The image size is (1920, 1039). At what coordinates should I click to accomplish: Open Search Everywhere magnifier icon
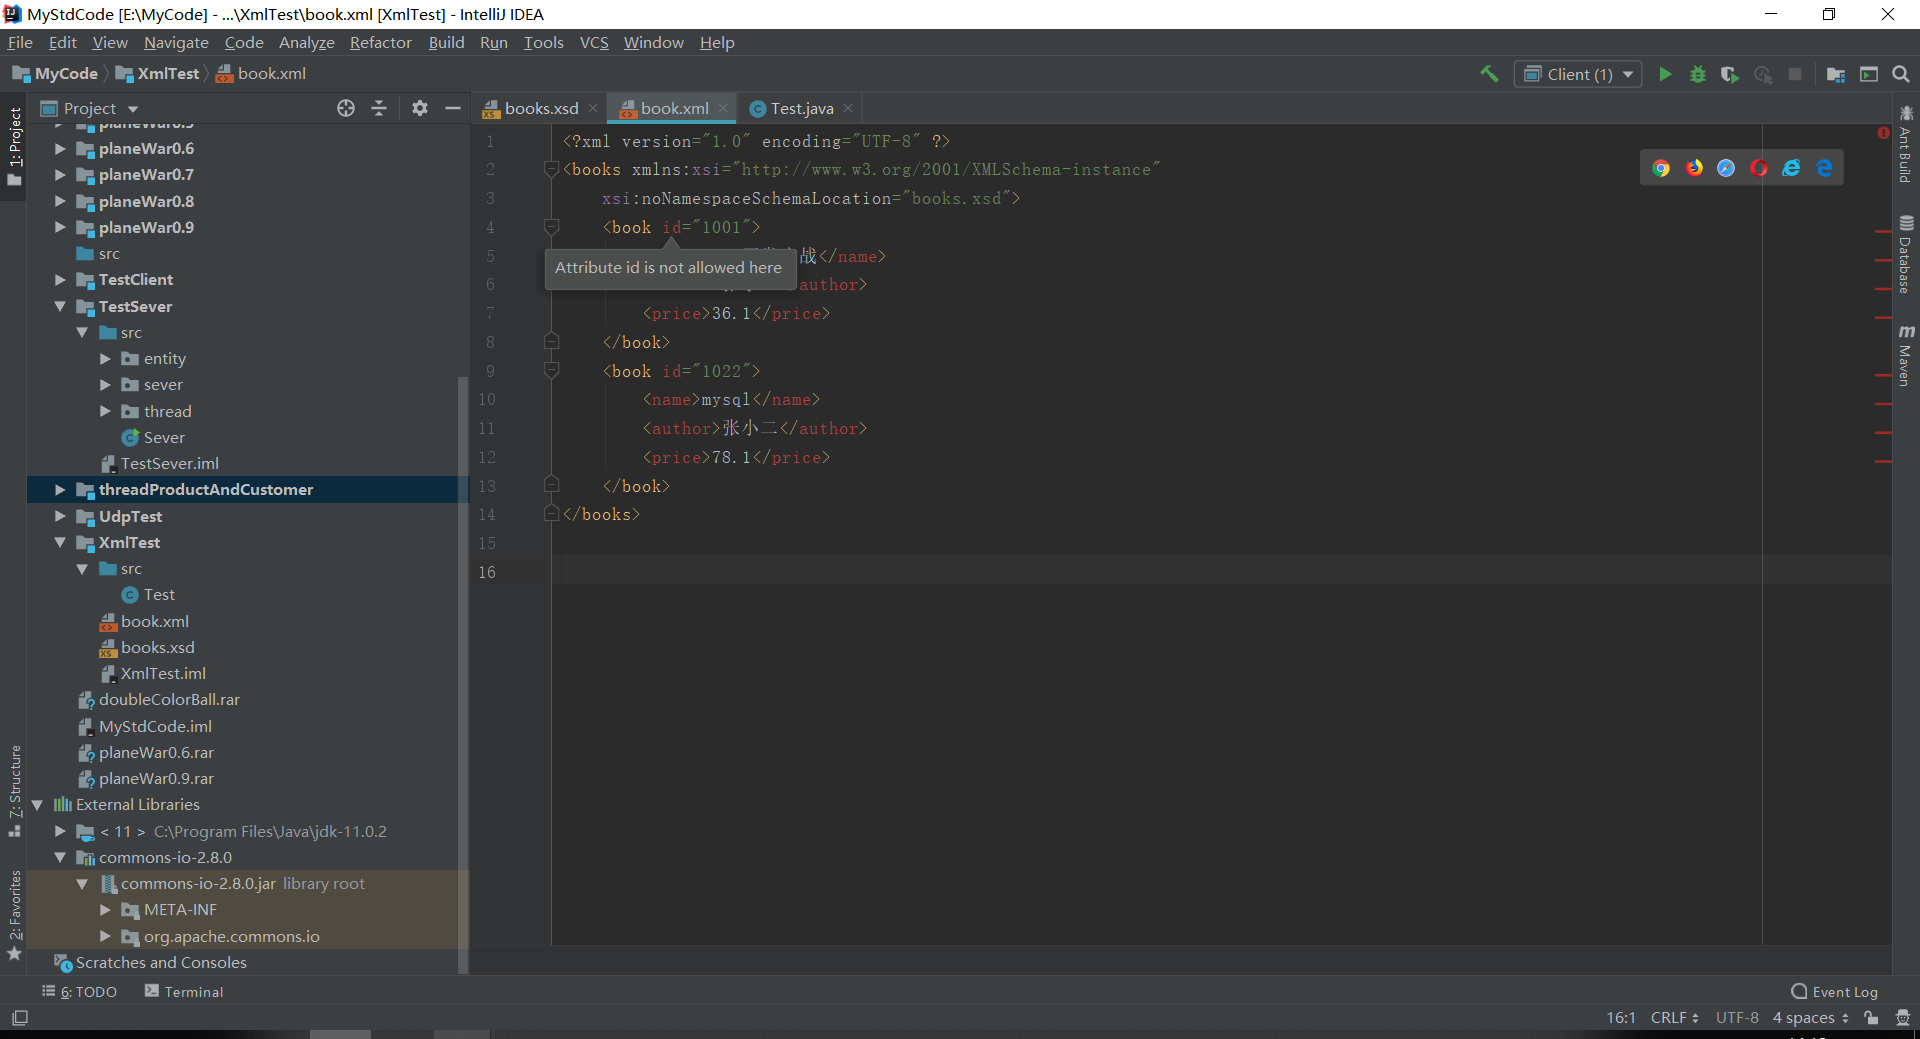(x=1901, y=74)
